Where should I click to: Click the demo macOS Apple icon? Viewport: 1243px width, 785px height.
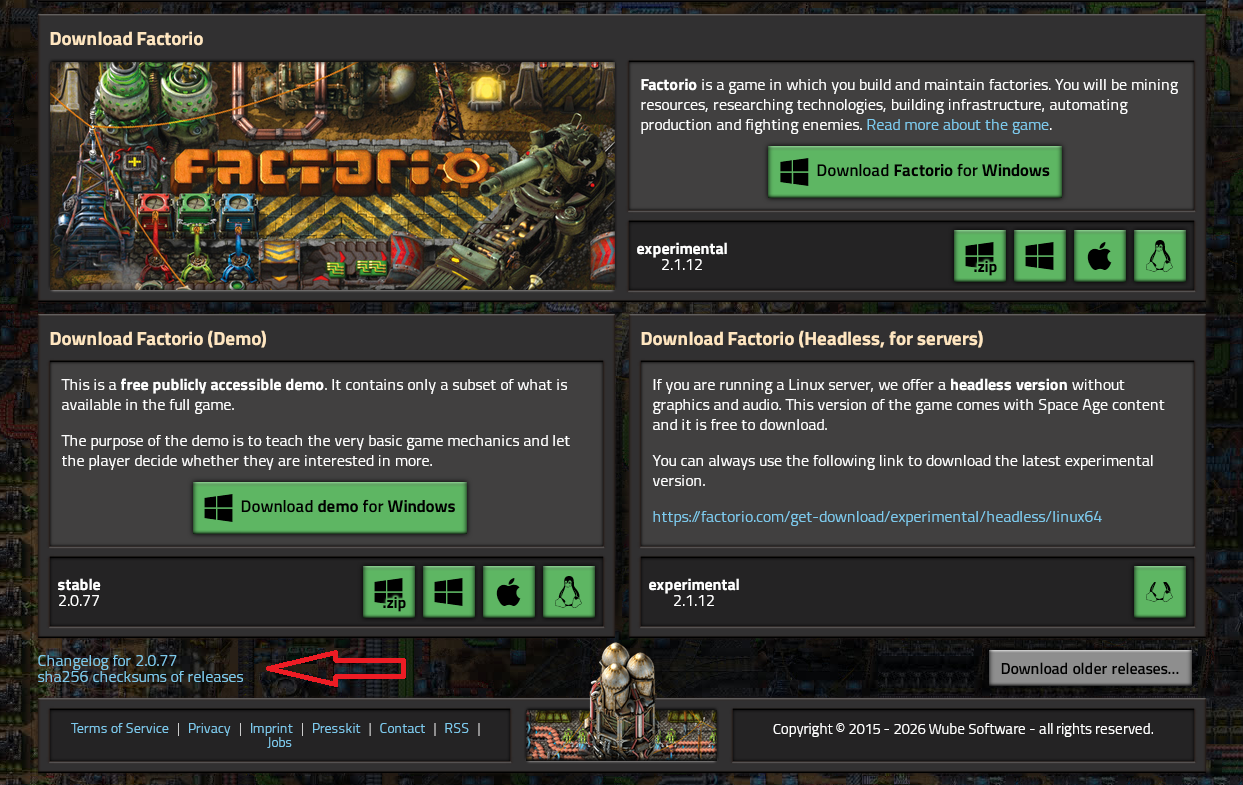(509, 592)
